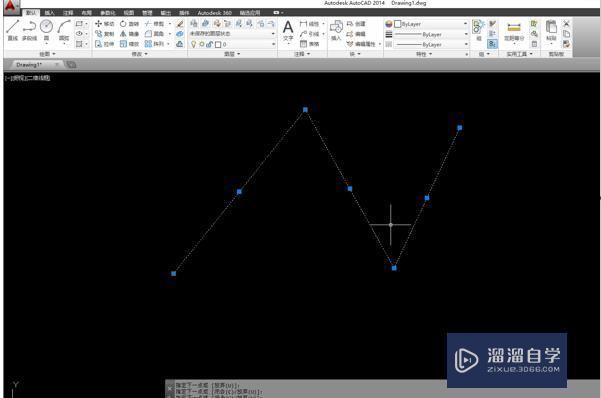
Task: Click the Explode tool icon
Action: 180,34
